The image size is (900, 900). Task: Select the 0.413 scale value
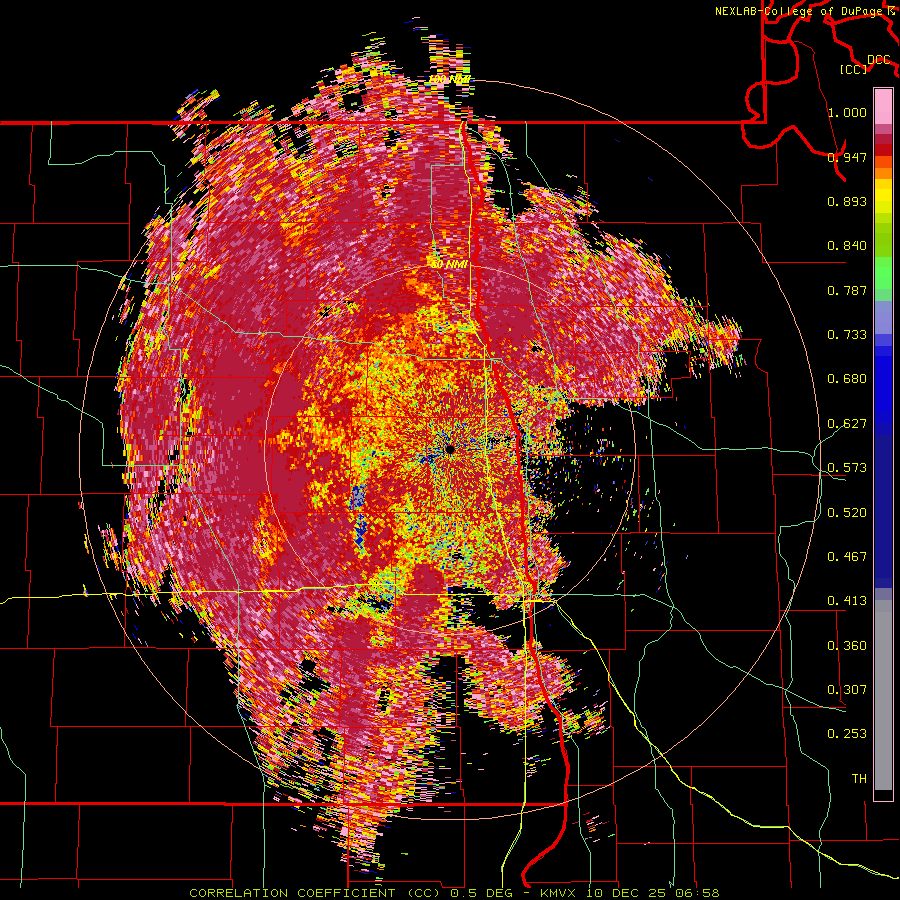pyautogui.click(x=847, y=601)
